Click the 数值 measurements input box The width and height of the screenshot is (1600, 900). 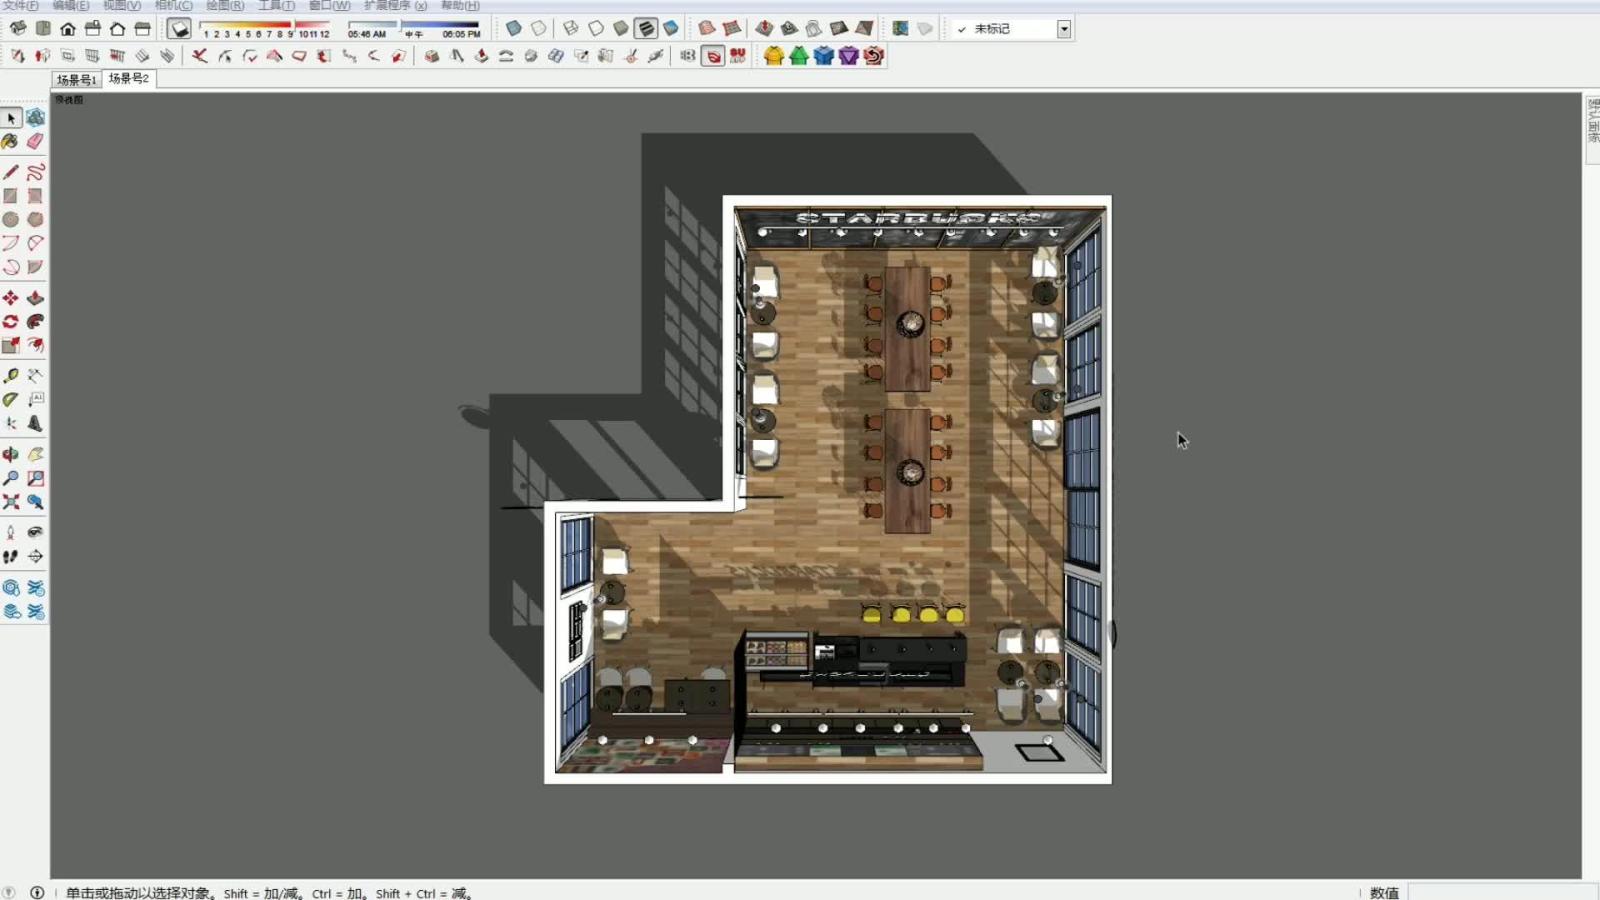coord(1500,892)
